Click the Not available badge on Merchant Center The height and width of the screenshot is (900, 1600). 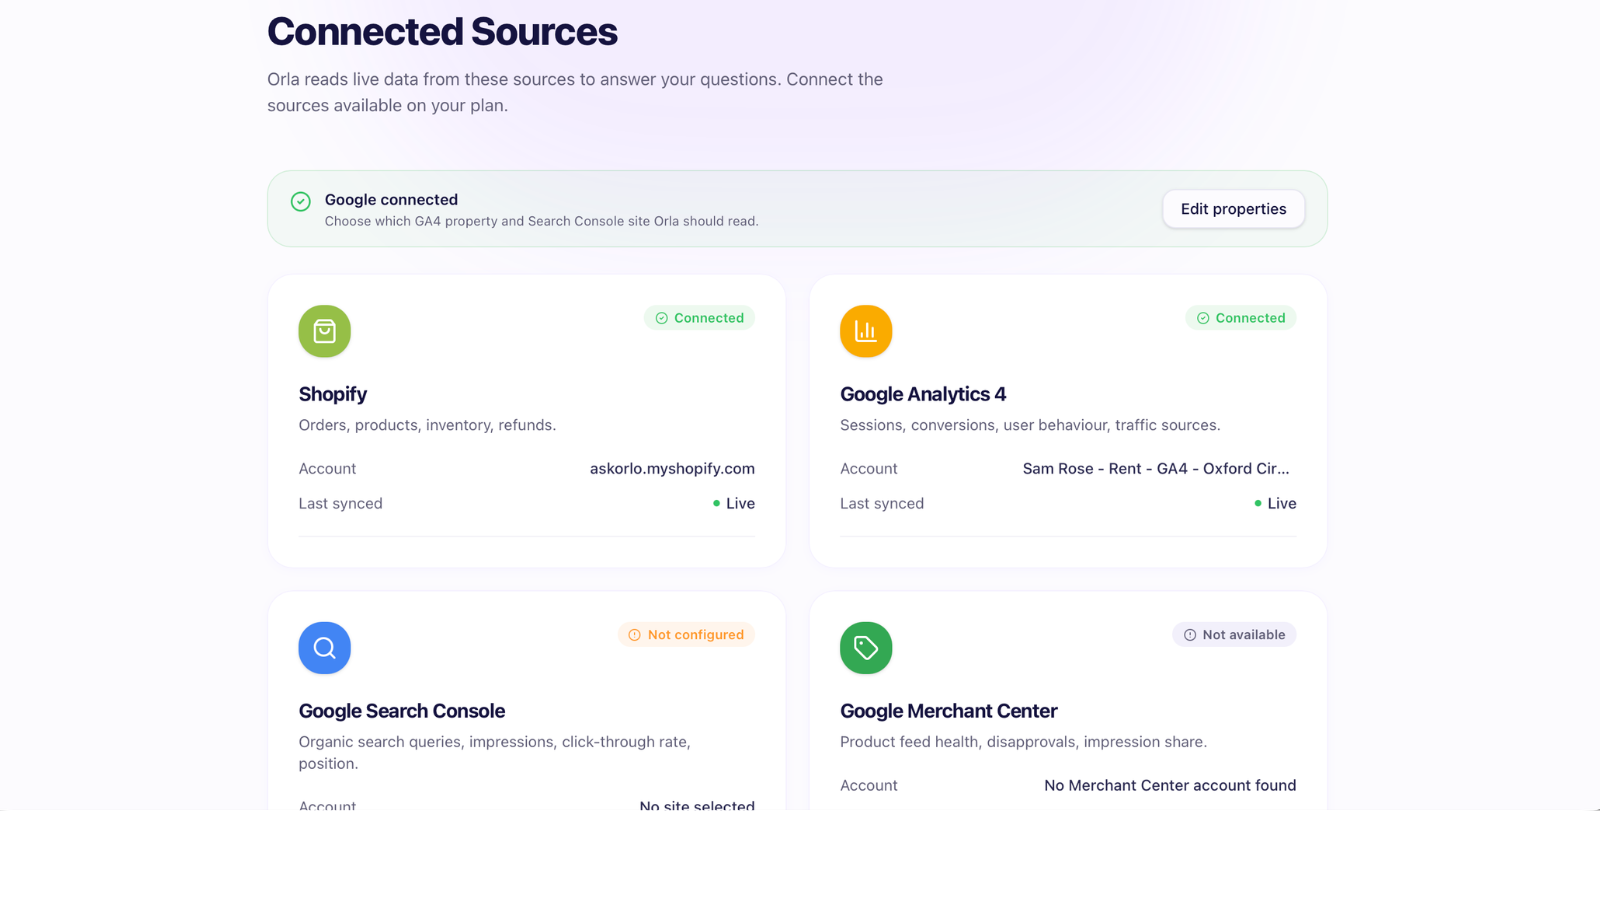1234,635
